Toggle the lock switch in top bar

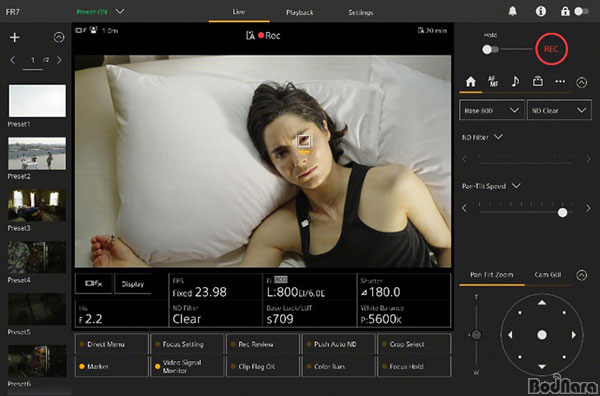click(x=581, y=11)
